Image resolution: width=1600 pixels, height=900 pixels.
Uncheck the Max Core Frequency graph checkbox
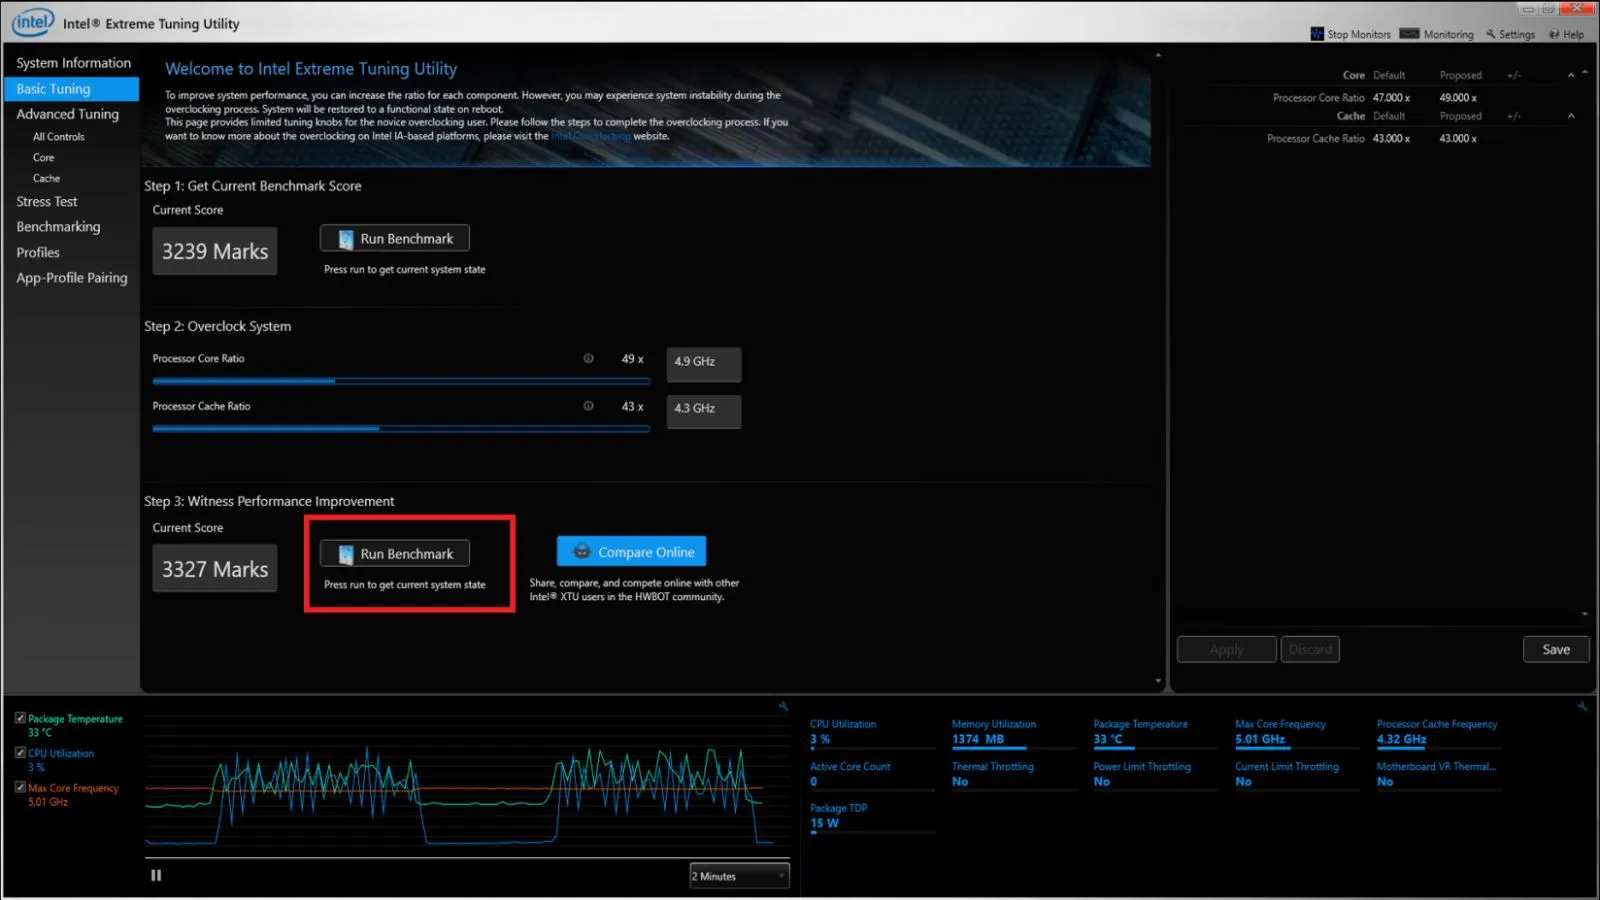pos(20,787)
